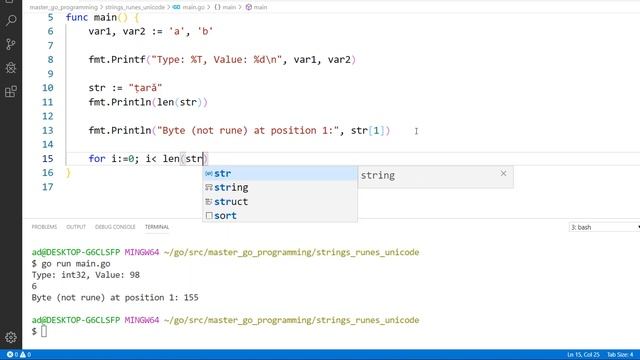Select the 'string' autocomplete suggestion

point(280,187)
